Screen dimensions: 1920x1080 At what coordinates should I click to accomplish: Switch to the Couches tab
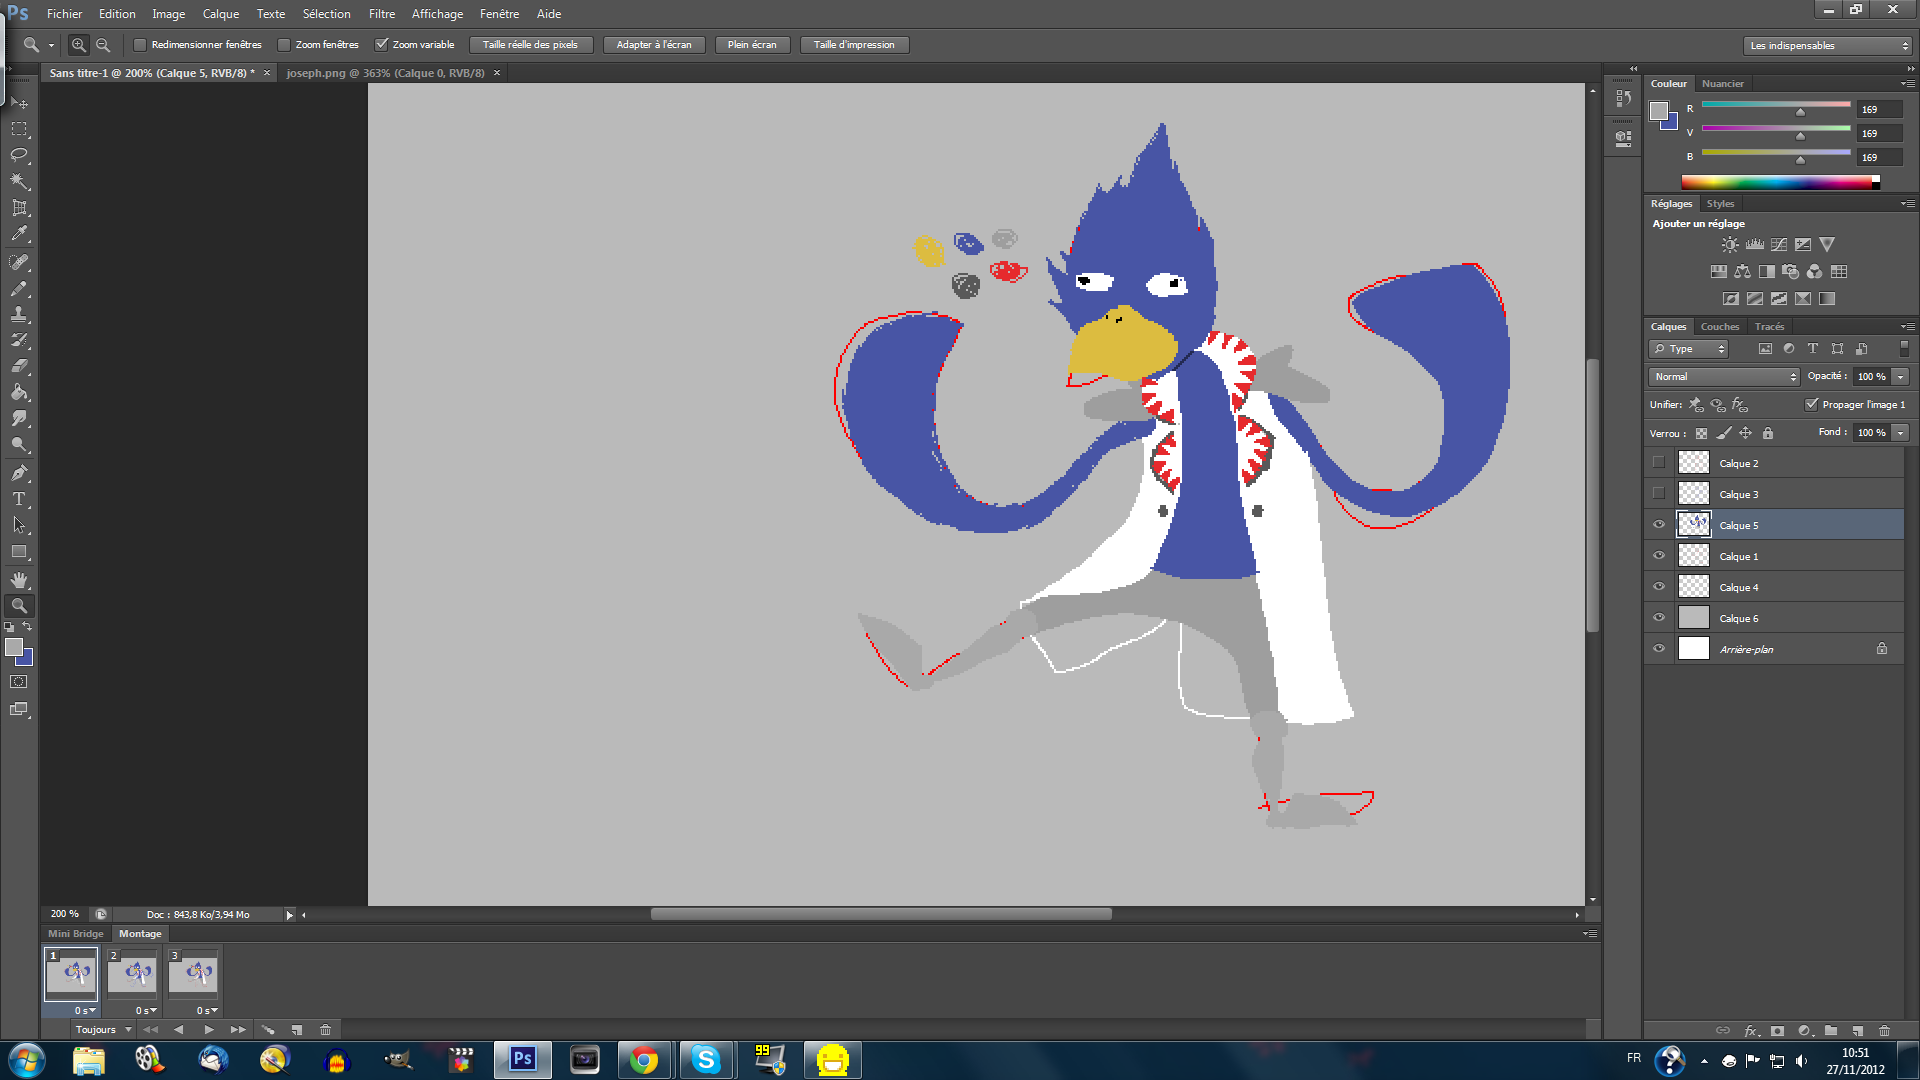click(x=1720, y=327)
